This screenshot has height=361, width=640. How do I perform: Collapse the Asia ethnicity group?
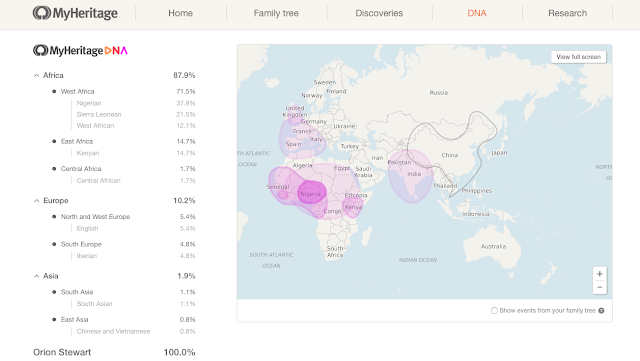pyautogui.click(x=36, y=276)
